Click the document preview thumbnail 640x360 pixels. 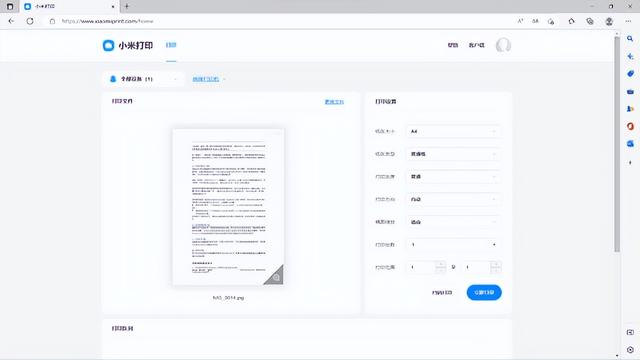[228, 207]
